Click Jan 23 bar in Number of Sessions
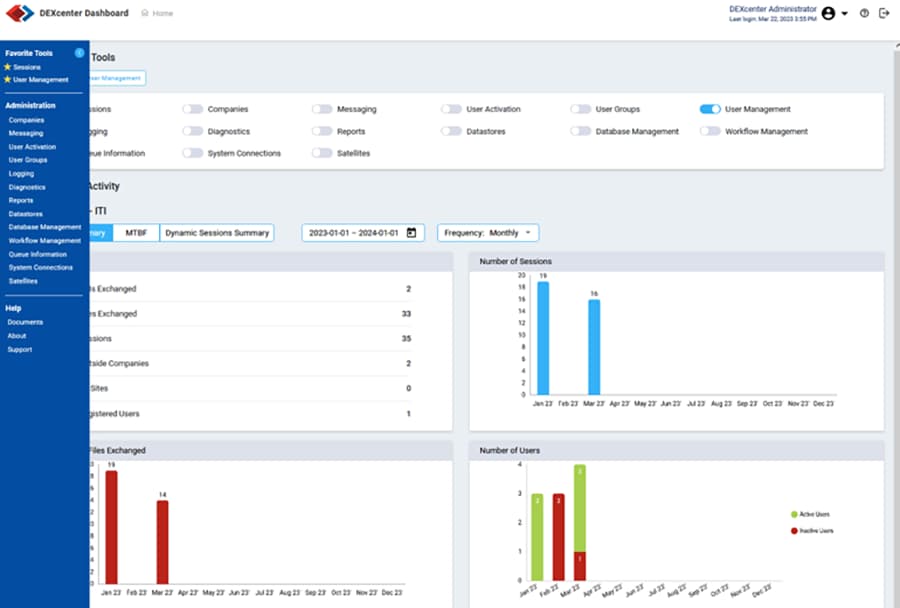The image size is (900, 608). 543,338
